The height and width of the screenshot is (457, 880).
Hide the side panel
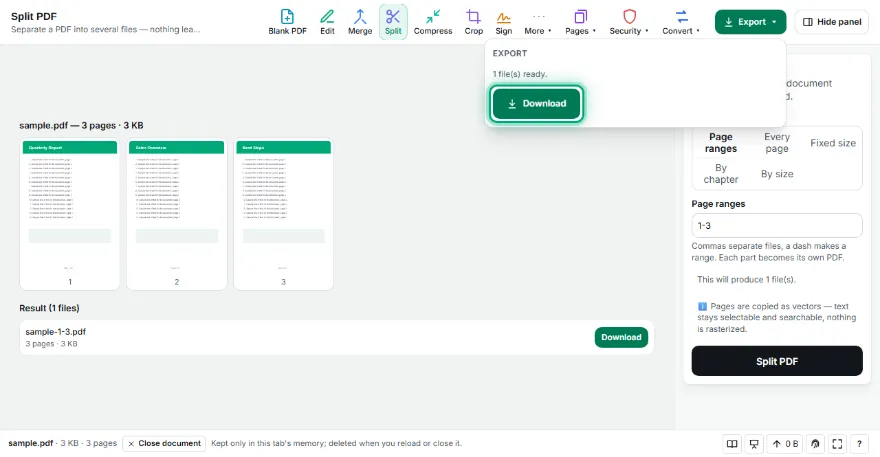tap(832, 22)
